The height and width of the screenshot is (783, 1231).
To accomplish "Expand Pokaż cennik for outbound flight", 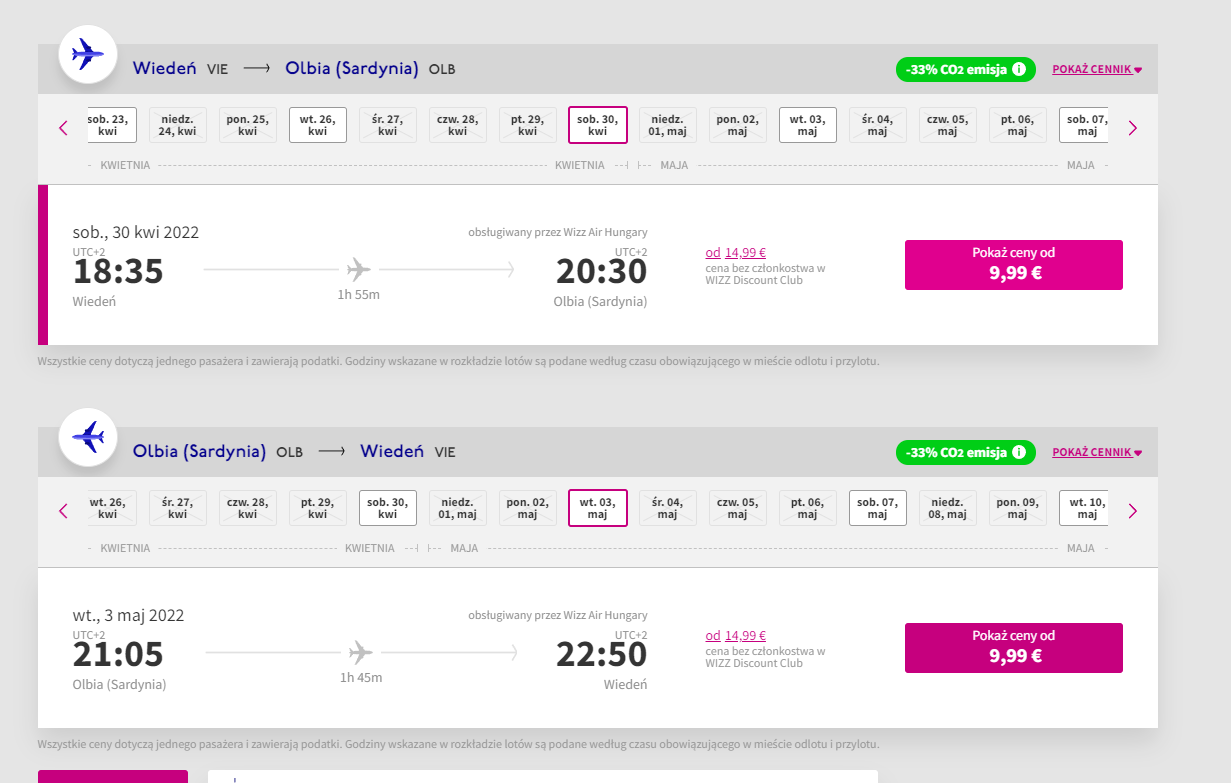I will coord(1096,69).
